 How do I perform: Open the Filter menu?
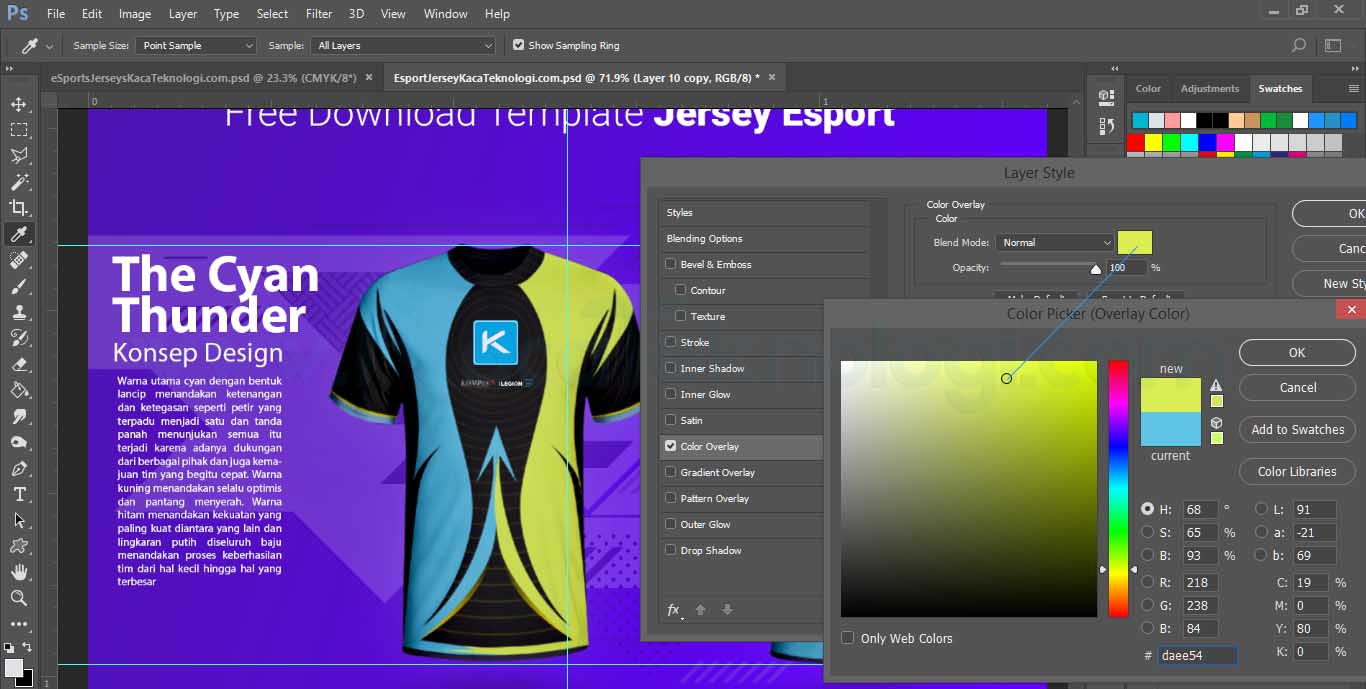318,13
